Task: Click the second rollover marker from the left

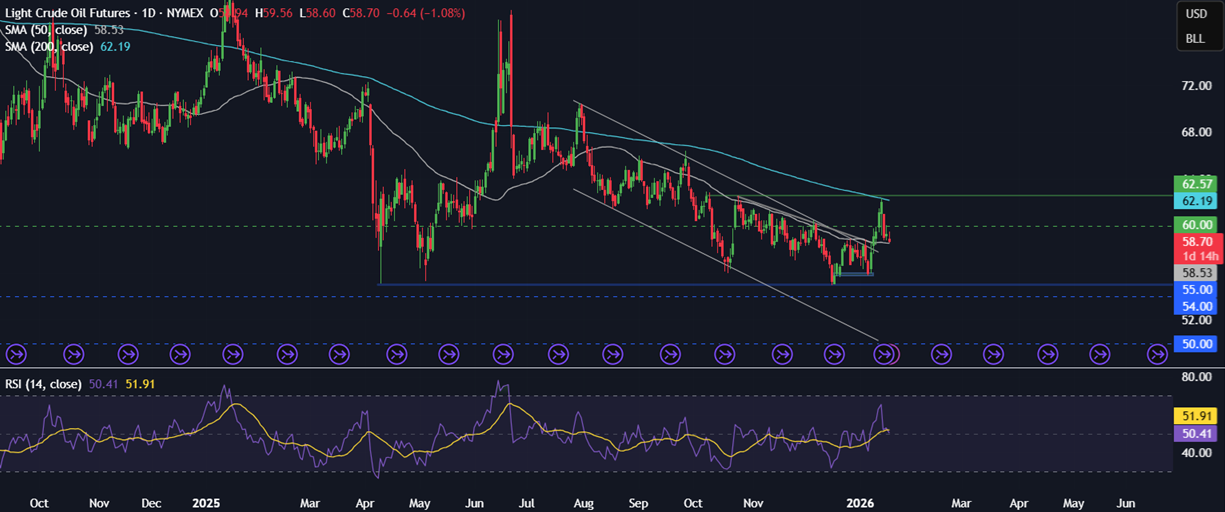Action: [x=74, y=353]
